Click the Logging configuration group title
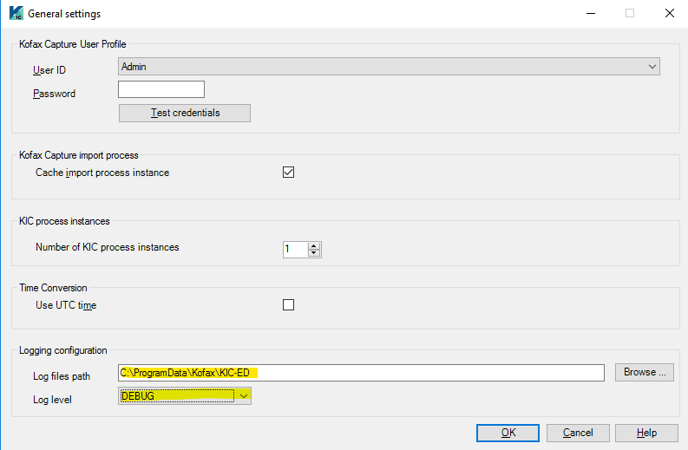 click(x=63, y=350)
